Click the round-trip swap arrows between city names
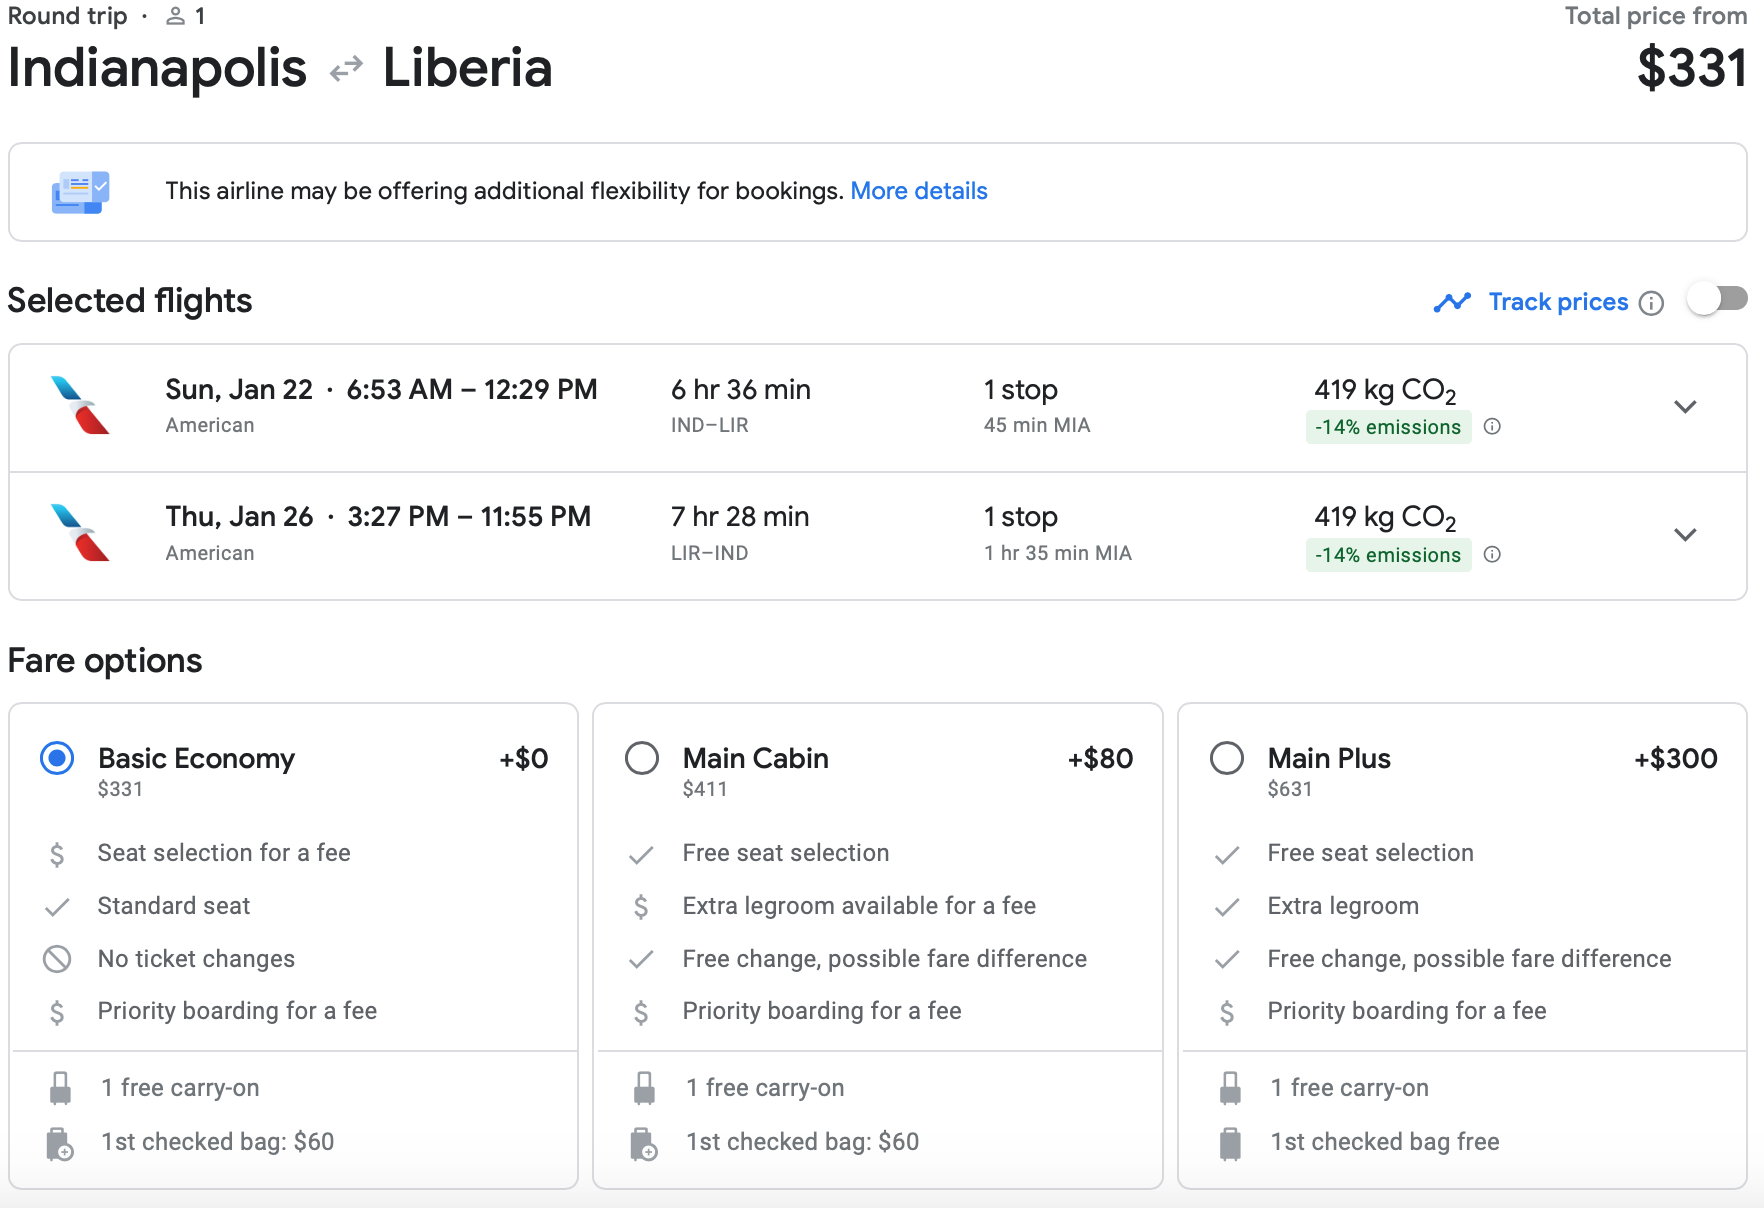The width and height of the screenshot is (1764, 1208). point(344,68)
